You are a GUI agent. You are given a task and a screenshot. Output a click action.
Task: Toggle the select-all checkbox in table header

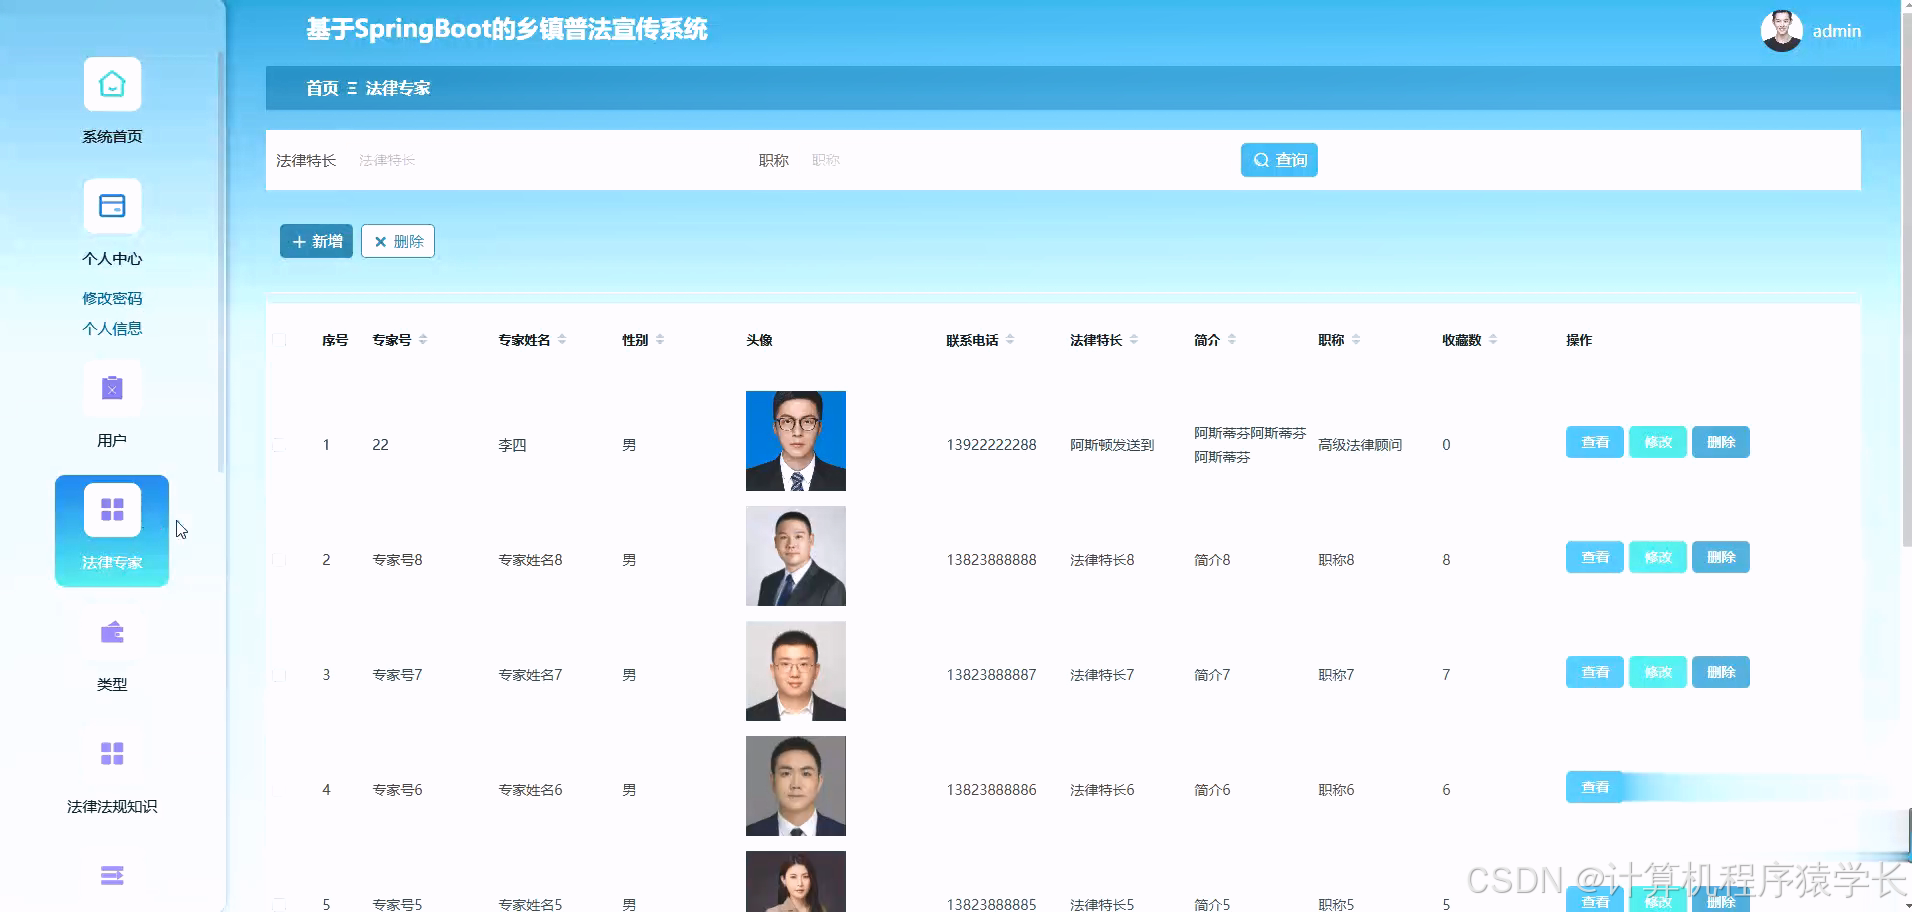(280, 340)
